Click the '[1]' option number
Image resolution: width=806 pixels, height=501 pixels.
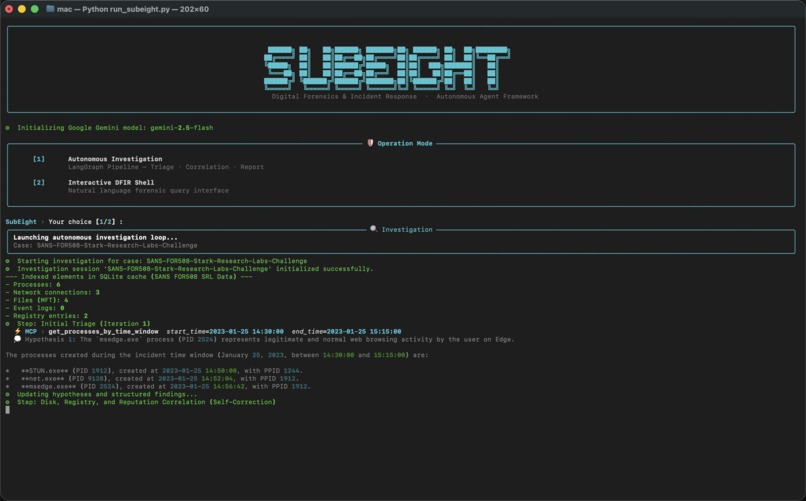pyautogui.click(x=39, y=159)
